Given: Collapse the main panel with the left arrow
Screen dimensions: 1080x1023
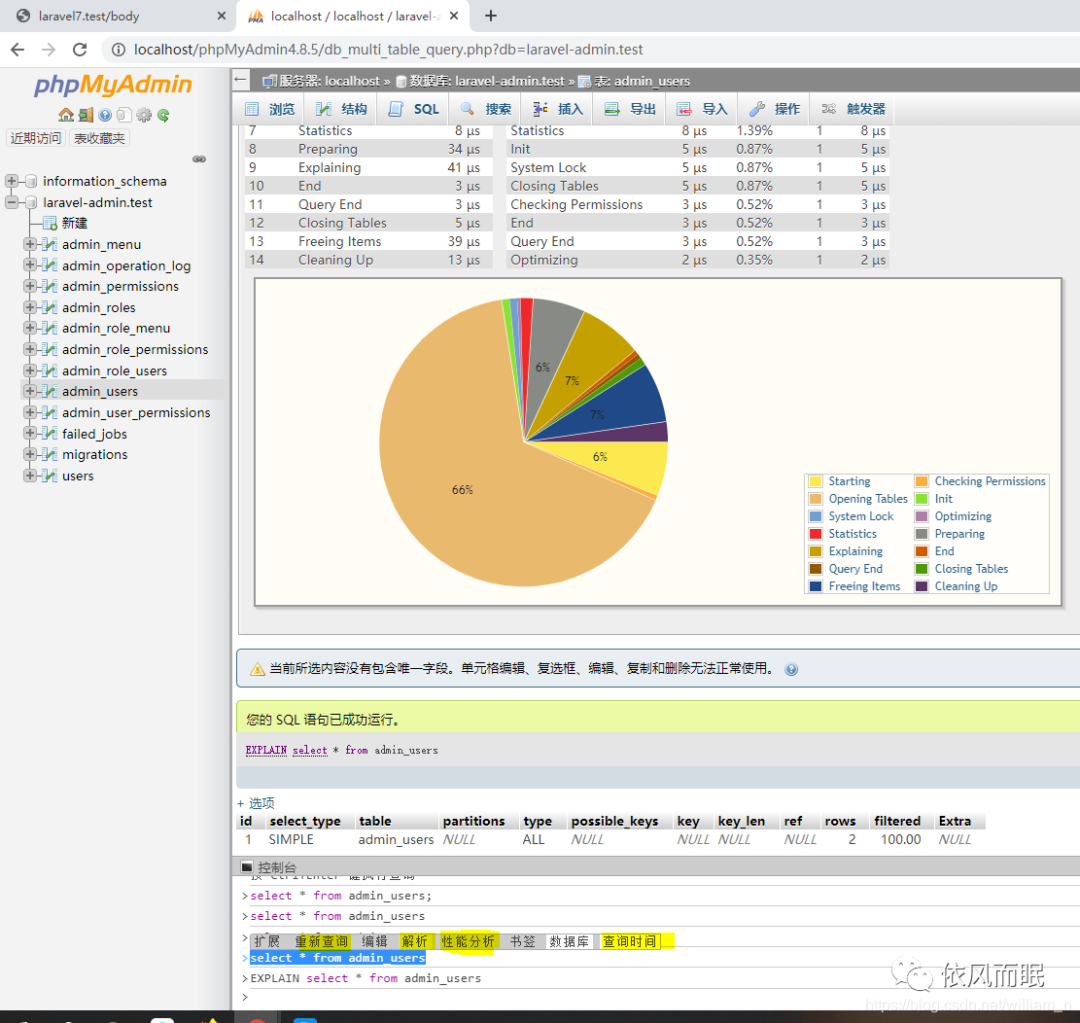Looking at the screenshot, I should 240,80.
